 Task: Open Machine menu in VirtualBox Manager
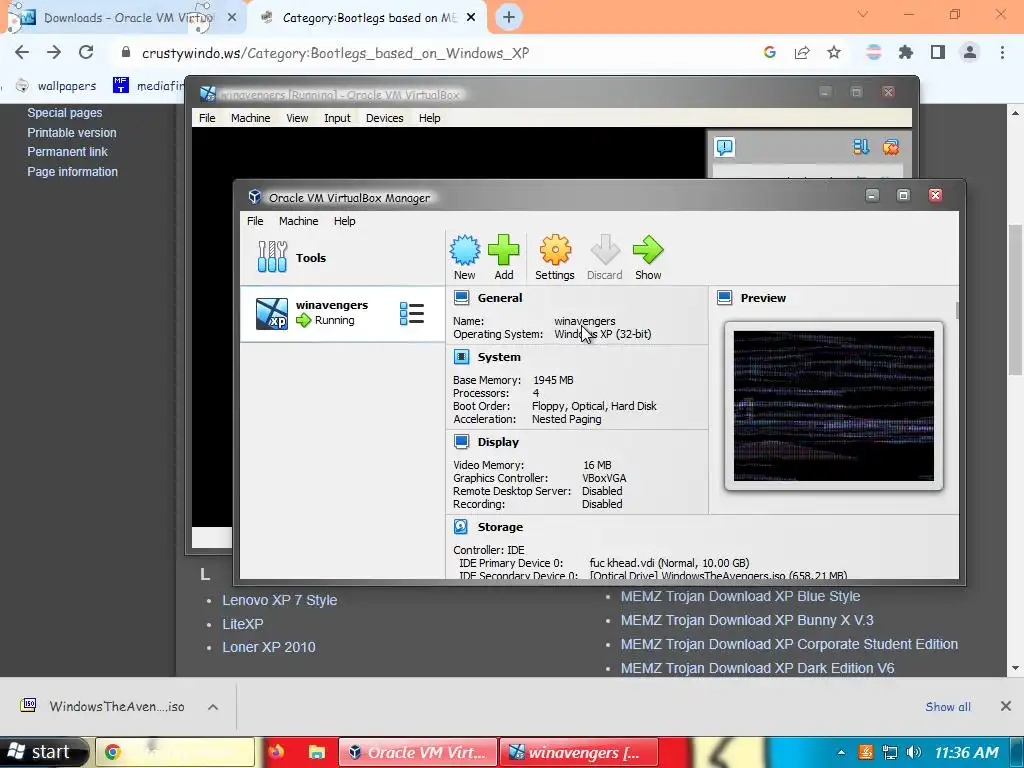[x=298, y=221]
